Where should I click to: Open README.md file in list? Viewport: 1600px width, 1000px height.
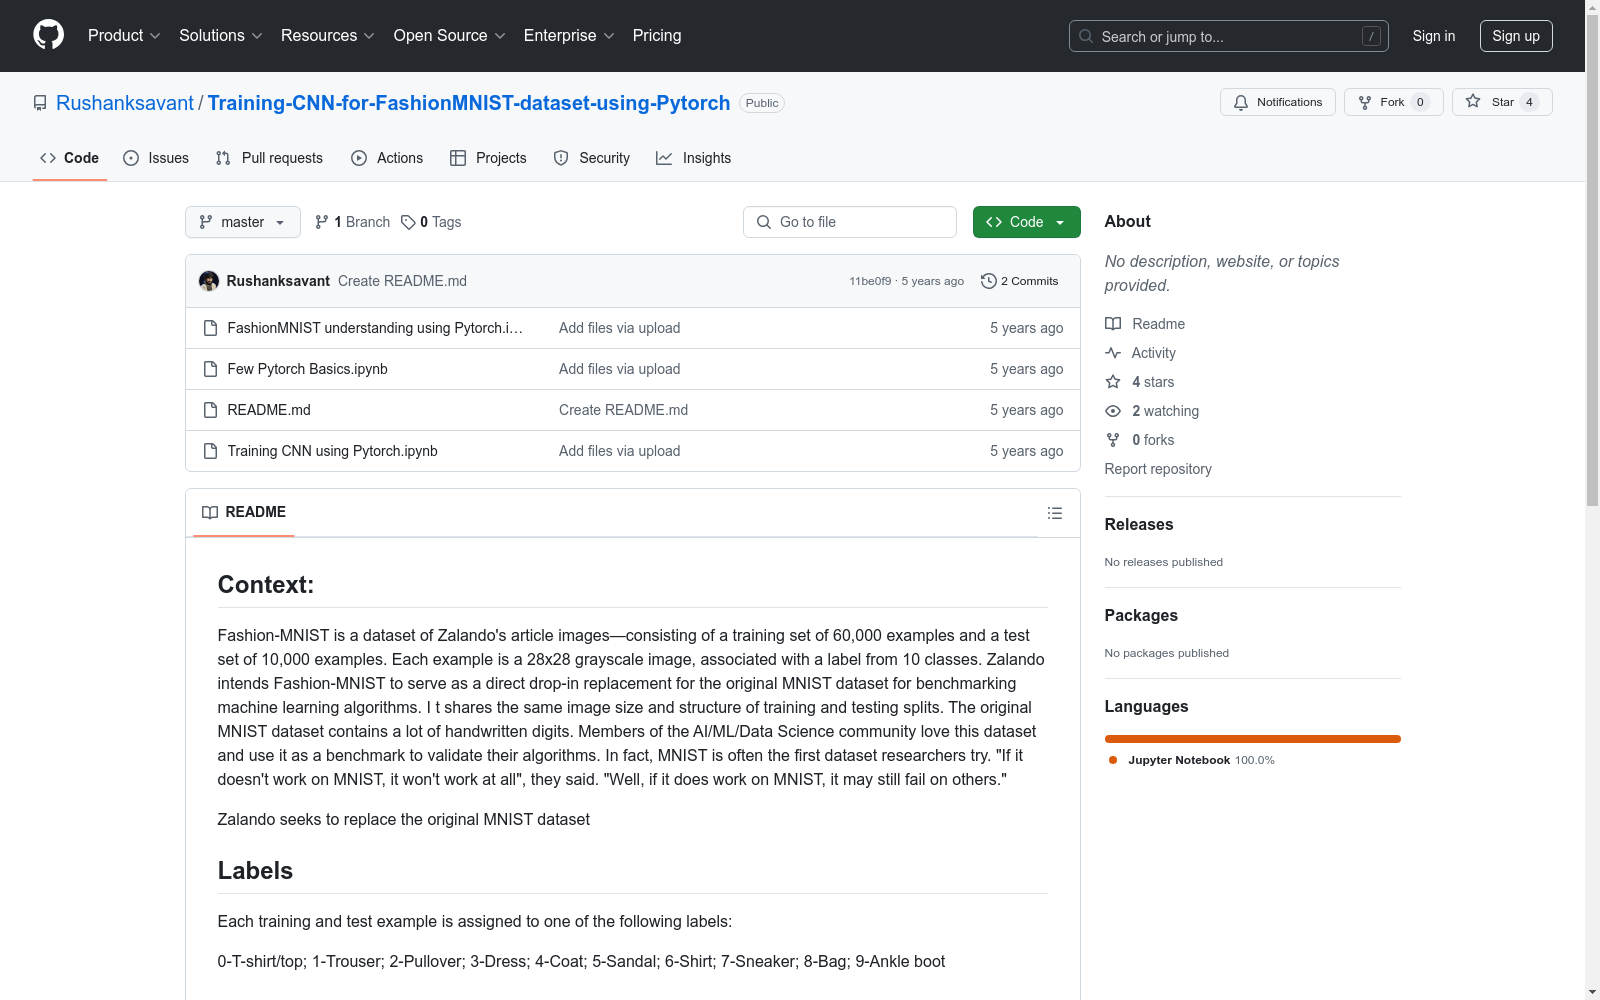tap(269, 410)
